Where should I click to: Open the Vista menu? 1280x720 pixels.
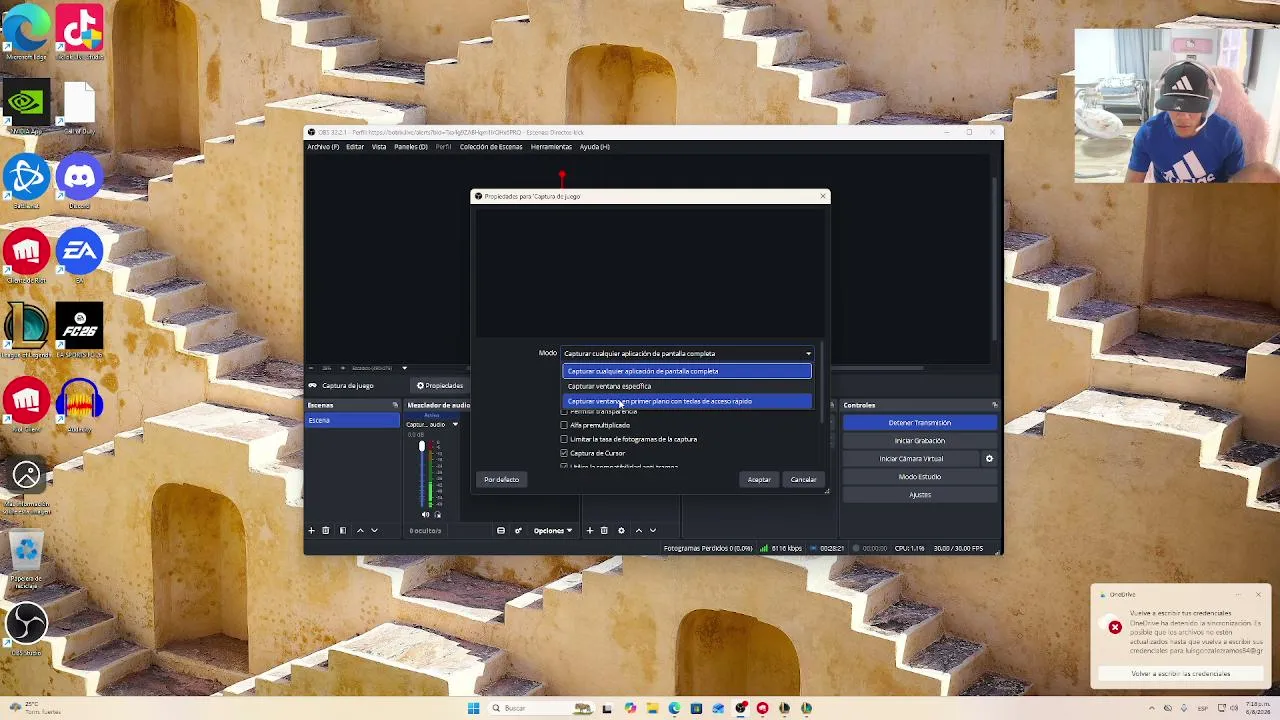[379, 147]
